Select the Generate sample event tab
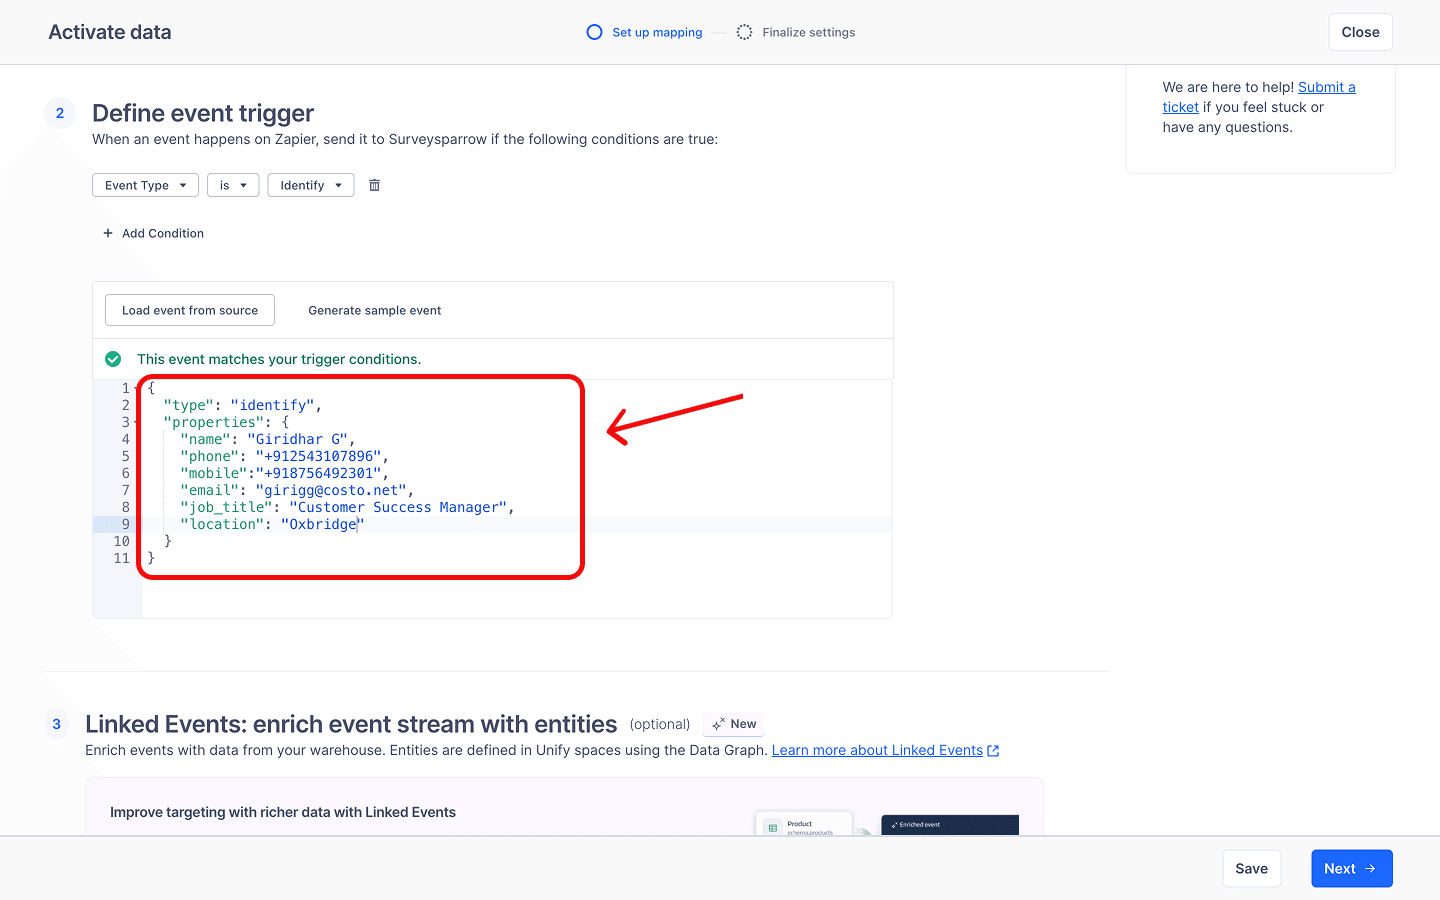This screenshot has height=900, width=1440. (x=375, y=310)
